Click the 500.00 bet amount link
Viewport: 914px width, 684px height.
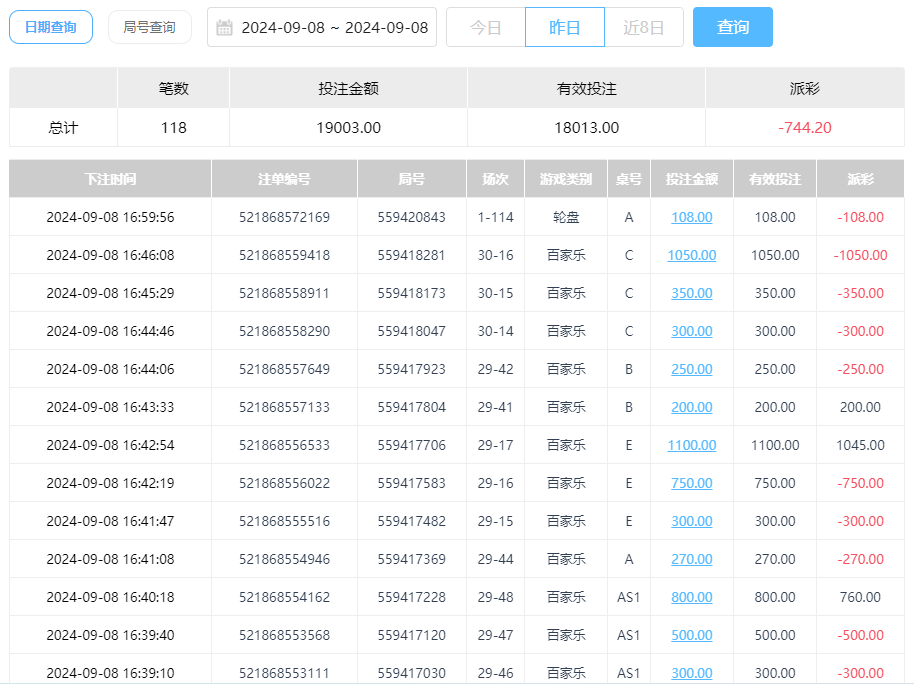(692, 635)
